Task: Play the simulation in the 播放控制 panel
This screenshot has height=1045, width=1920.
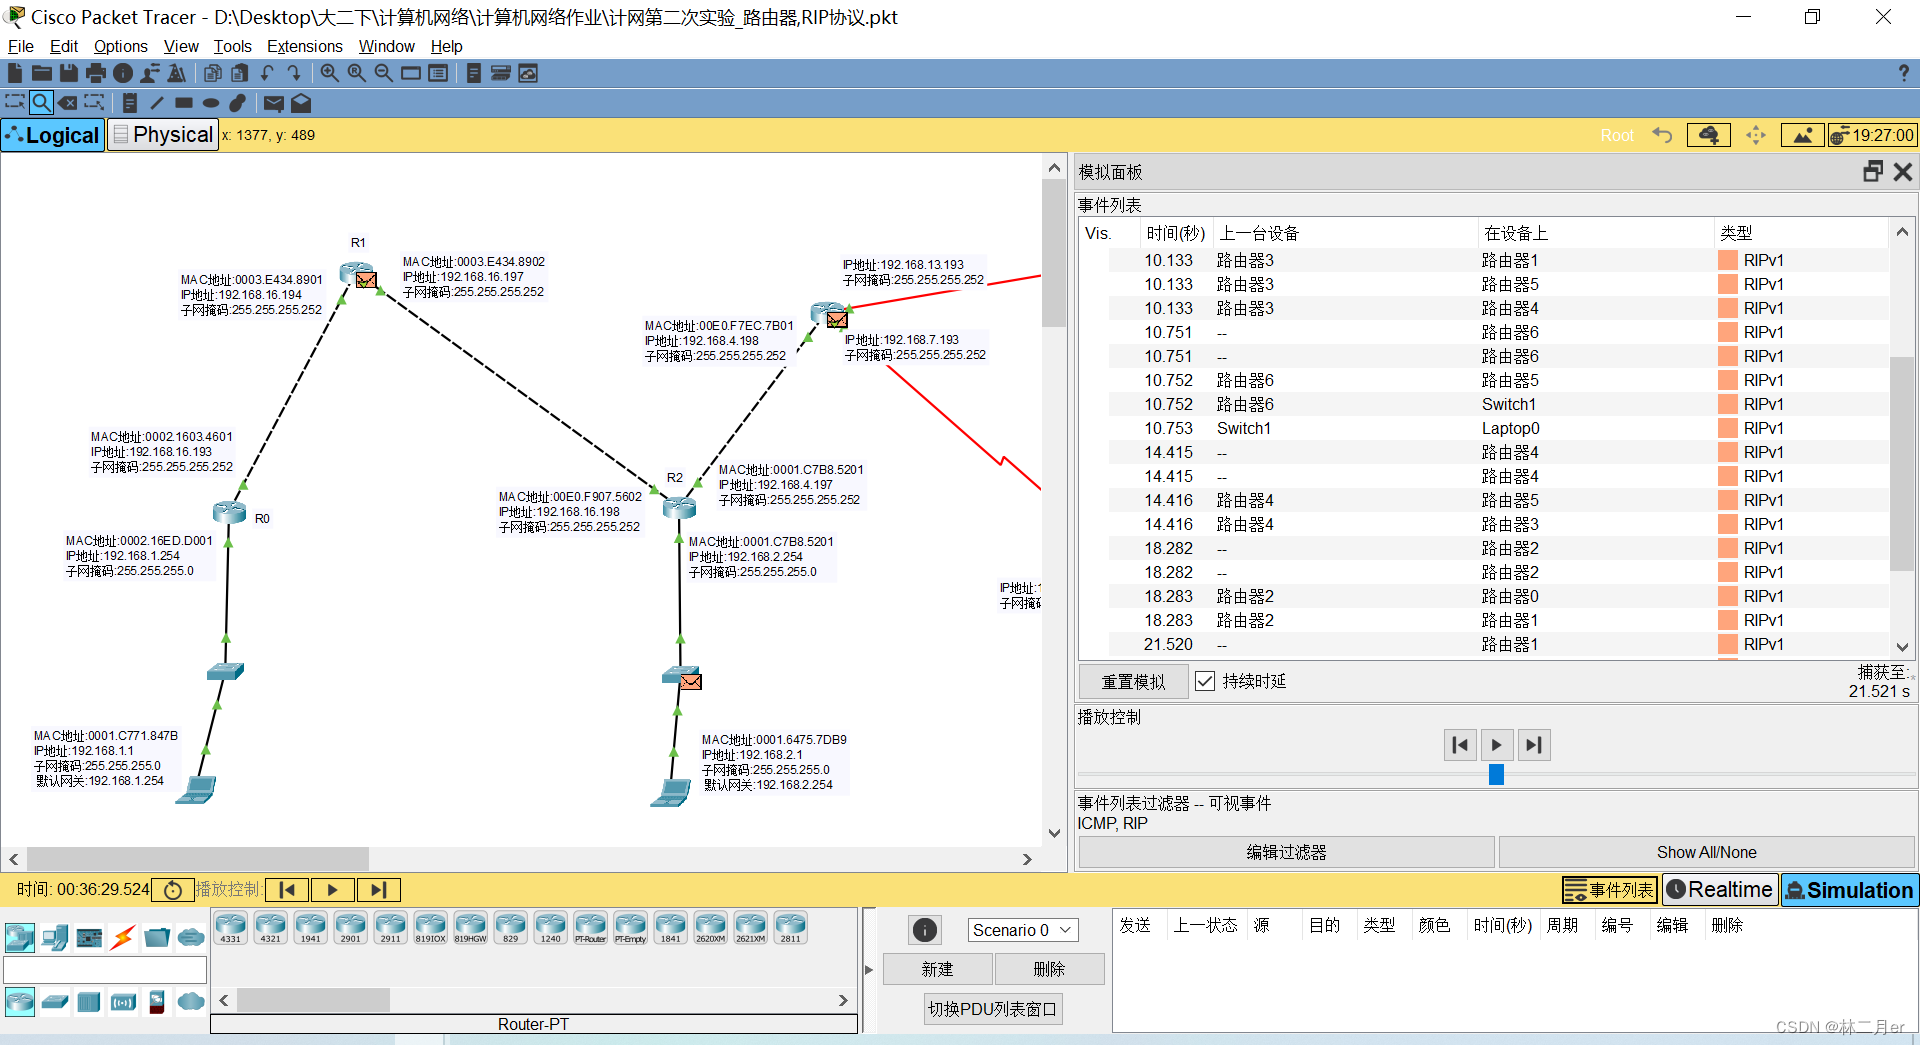Action: pyautogui.click(x=1496, y=745)
